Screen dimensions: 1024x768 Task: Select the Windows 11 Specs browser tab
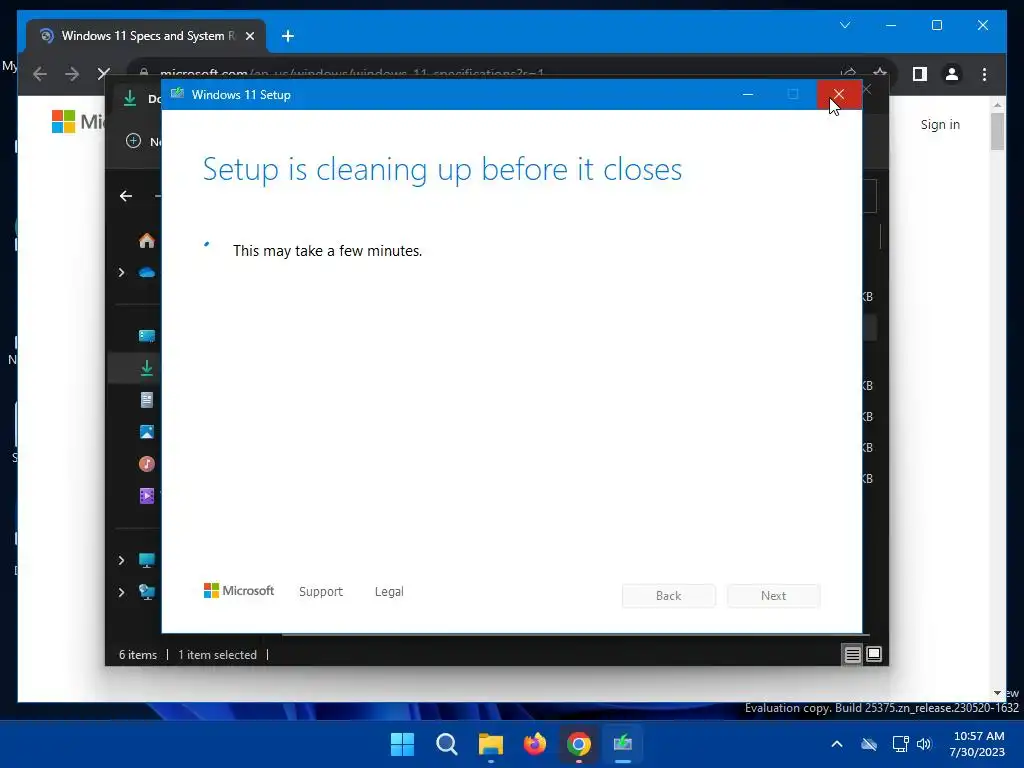click(145, 36)
